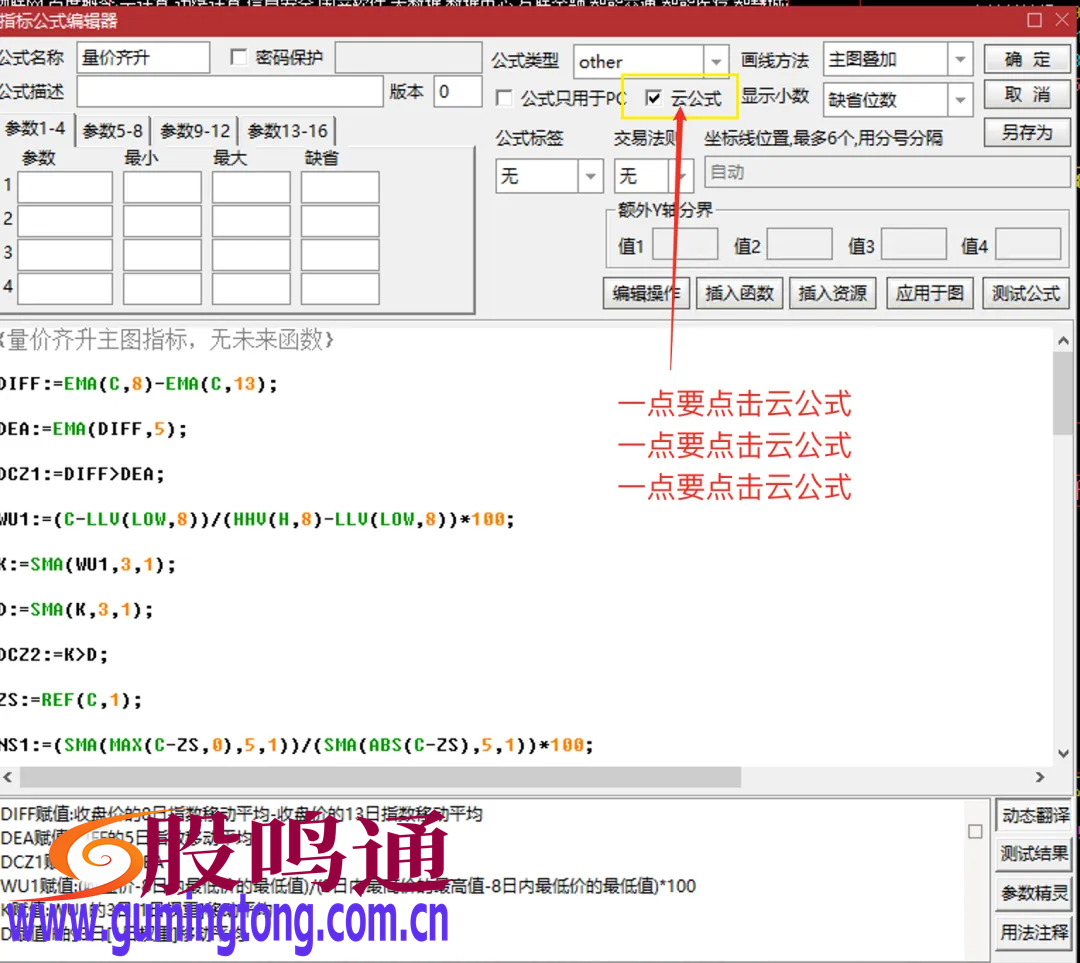Open the 公式类型 dropdown showing other
This screenshot has height=963, width=1080.
click(x=717, y=60)
